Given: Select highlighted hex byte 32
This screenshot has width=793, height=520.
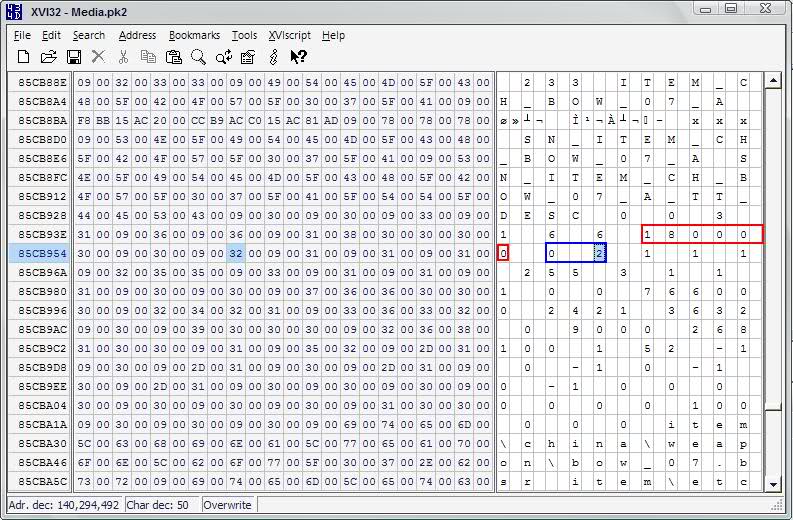Looking at the screenshot, I should tap(236, 253).
